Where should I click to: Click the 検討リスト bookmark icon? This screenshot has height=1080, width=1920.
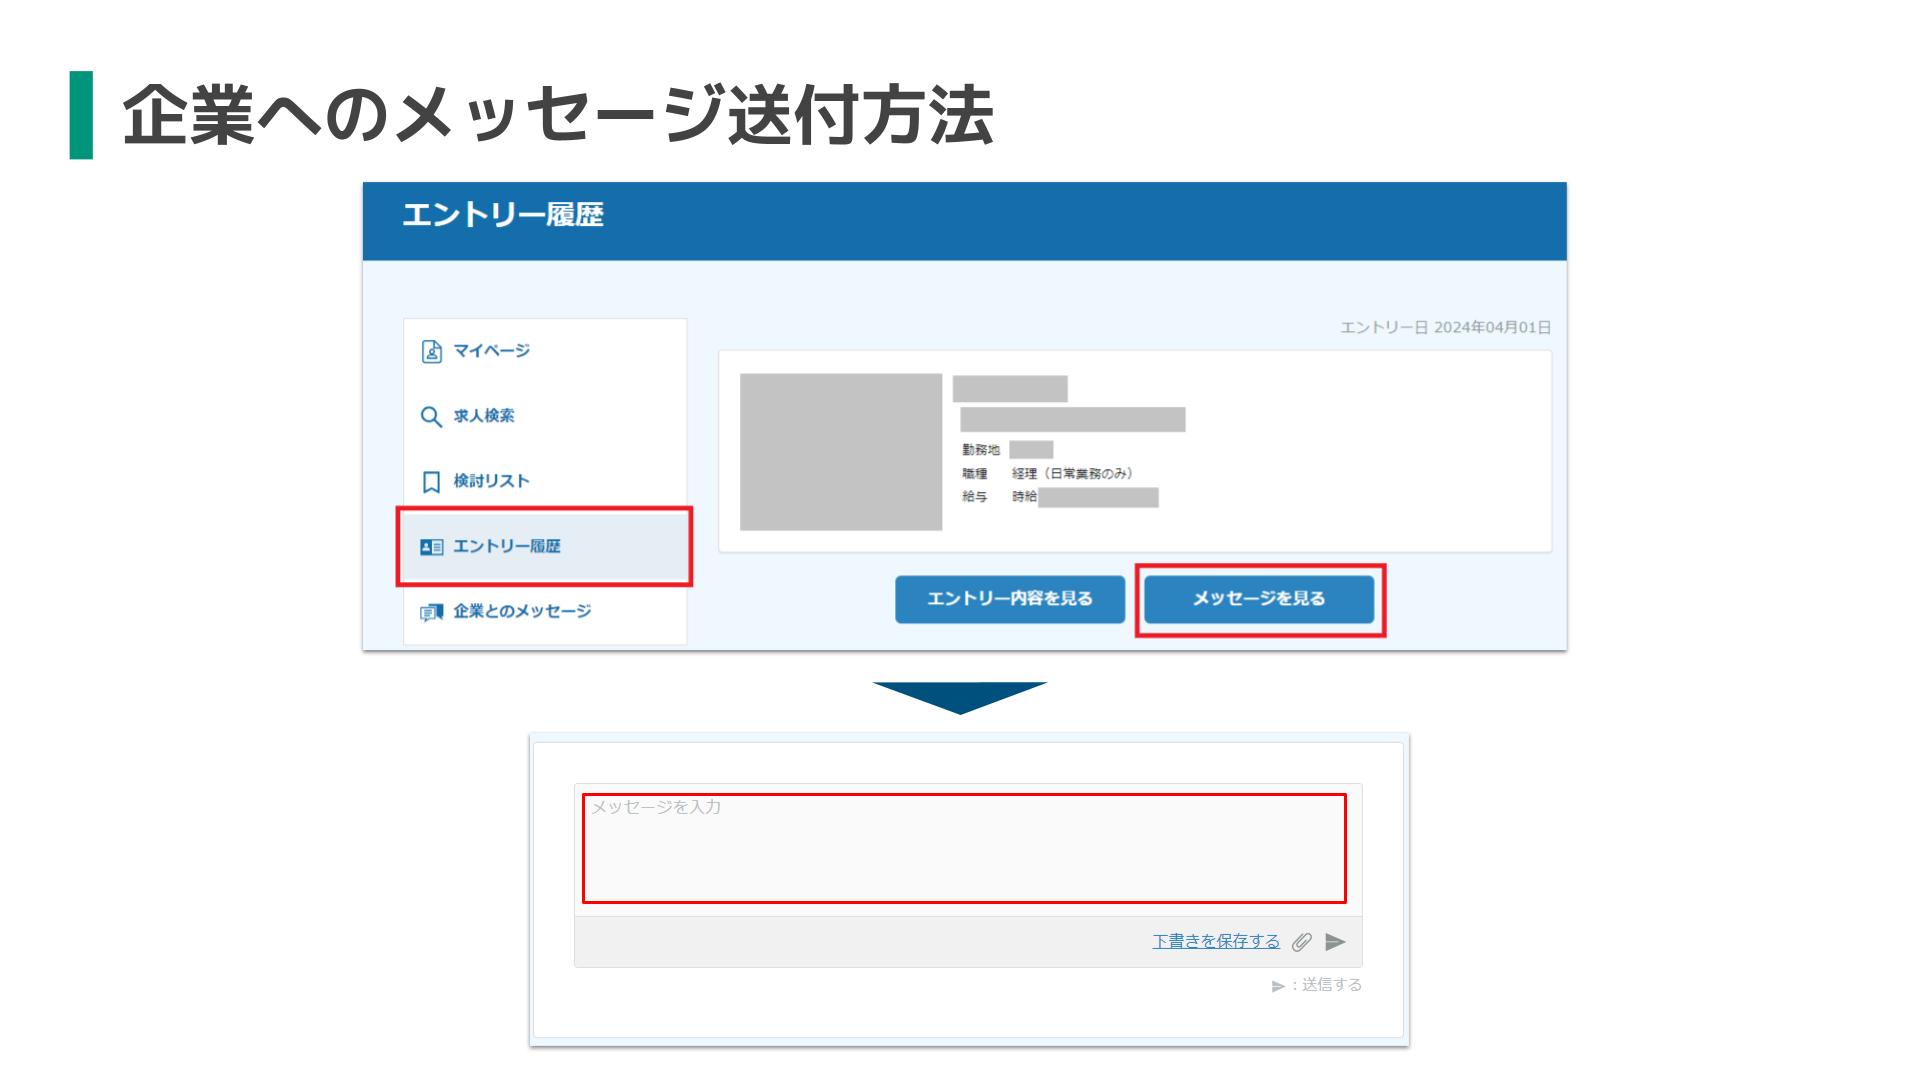(x=430, y=480)
